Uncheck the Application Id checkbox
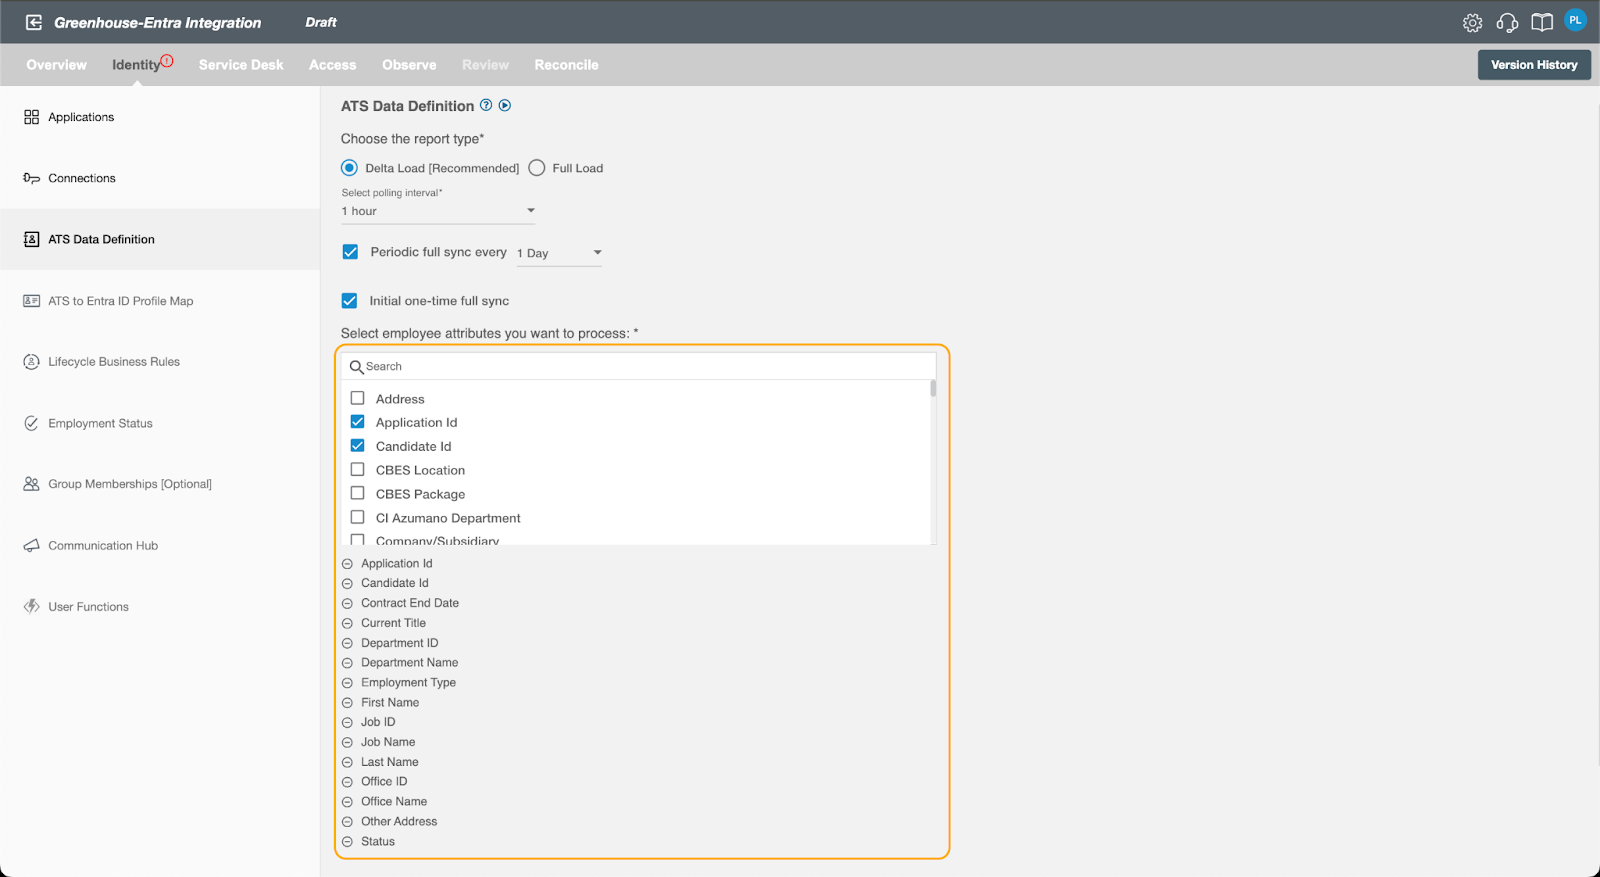 (357, 422)
